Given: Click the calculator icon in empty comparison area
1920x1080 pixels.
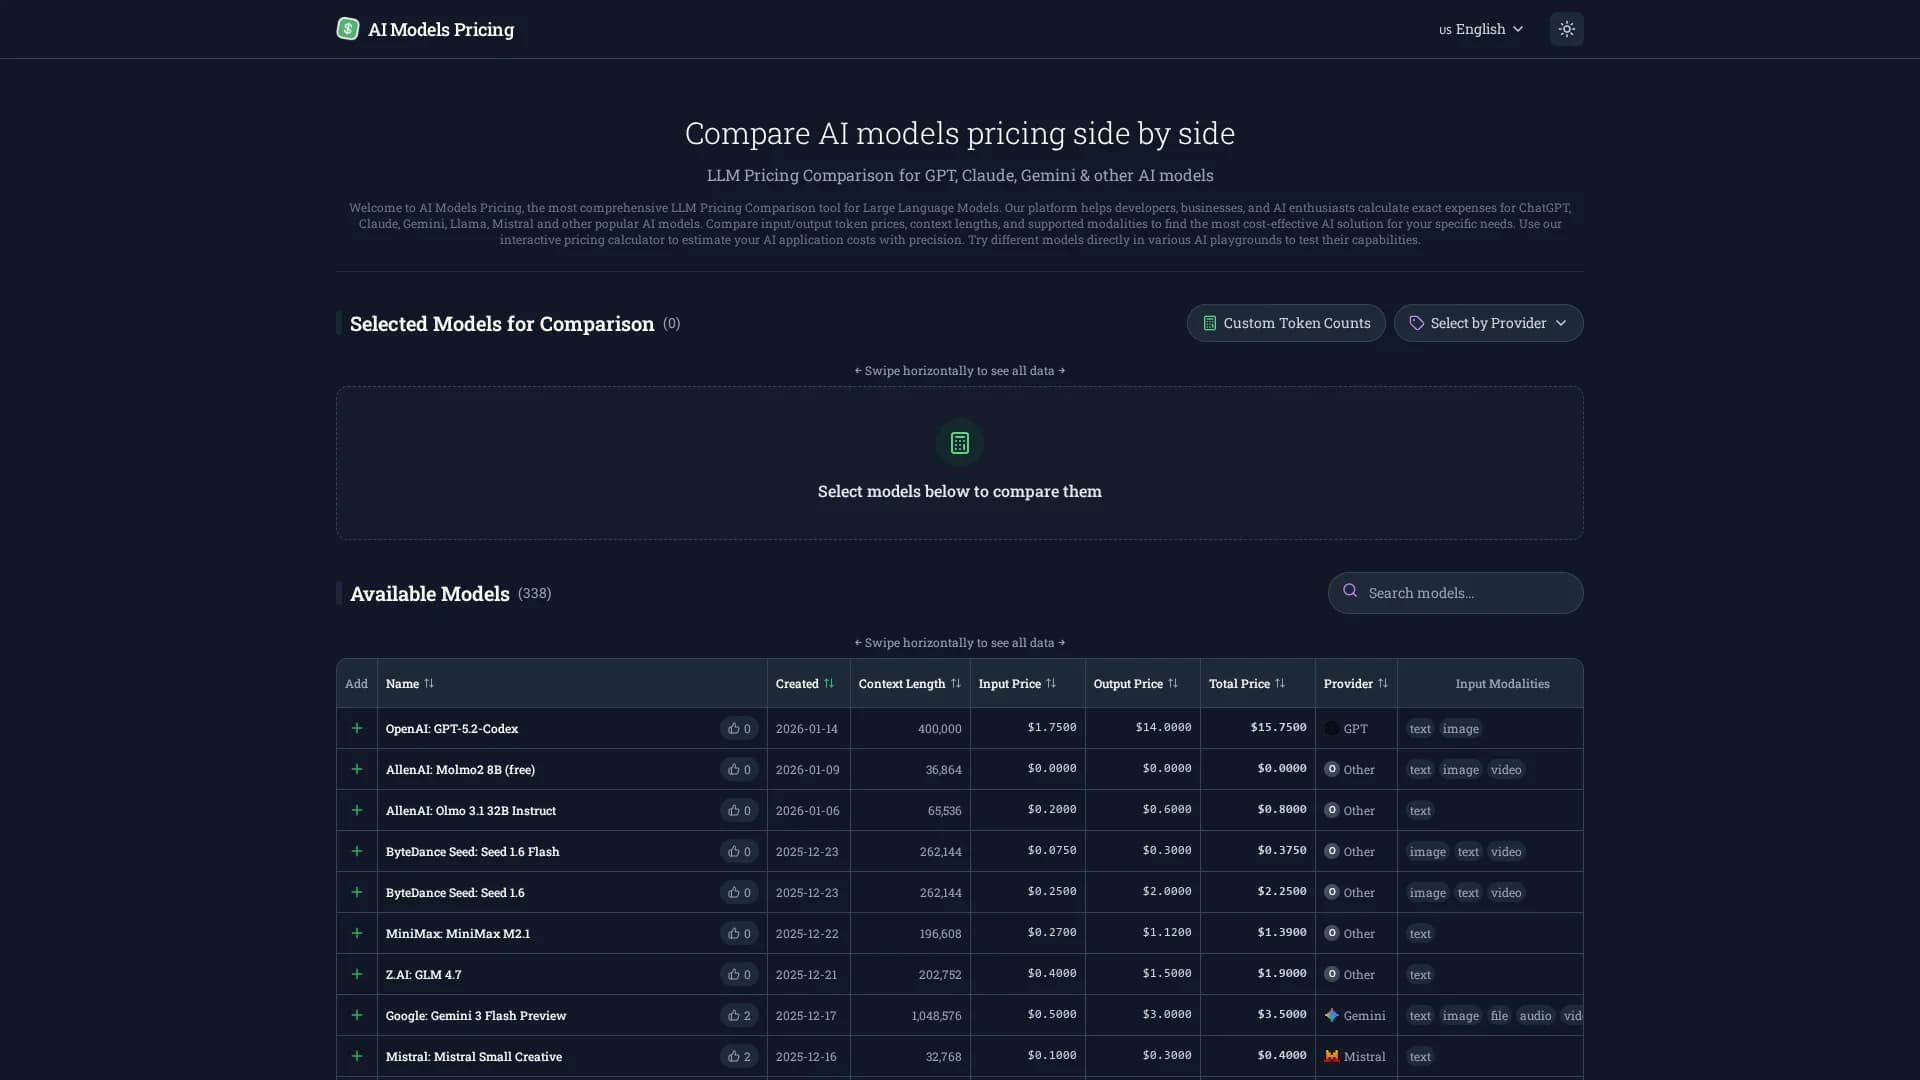Looking at the screenshot, I should coord(959,443).
